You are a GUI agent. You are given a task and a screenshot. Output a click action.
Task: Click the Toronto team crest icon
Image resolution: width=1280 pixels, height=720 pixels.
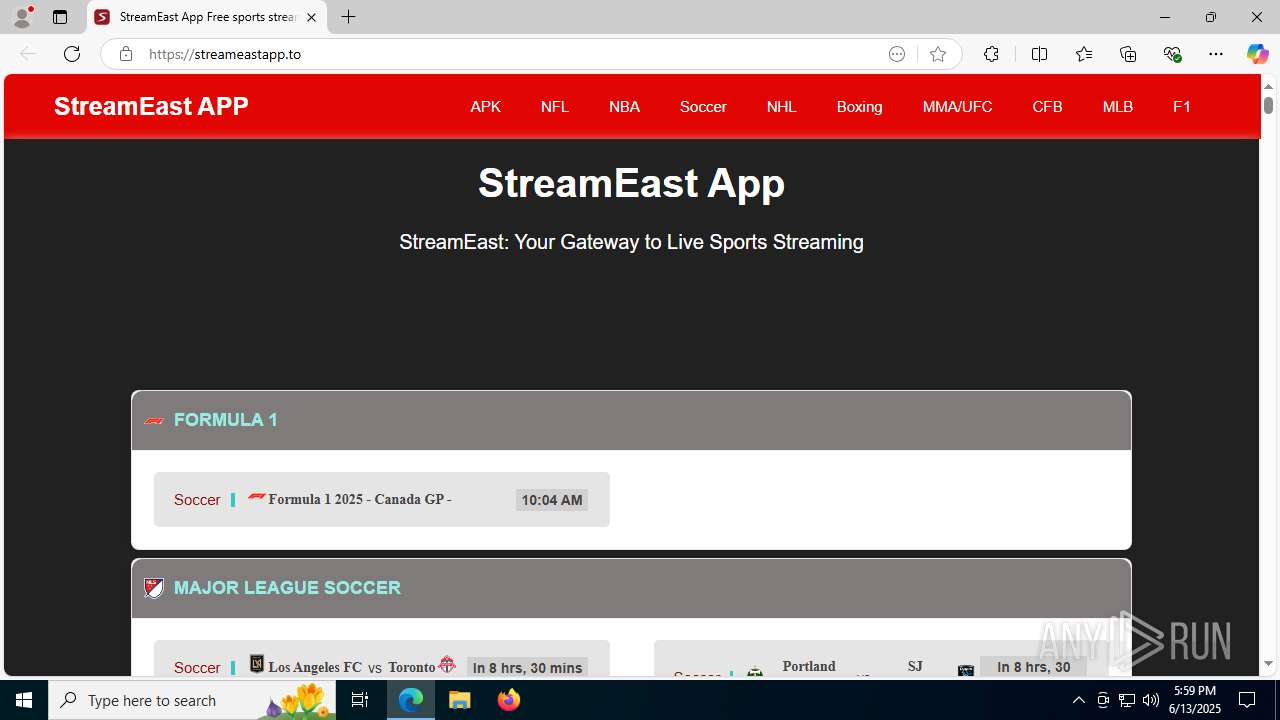[447, 665]
